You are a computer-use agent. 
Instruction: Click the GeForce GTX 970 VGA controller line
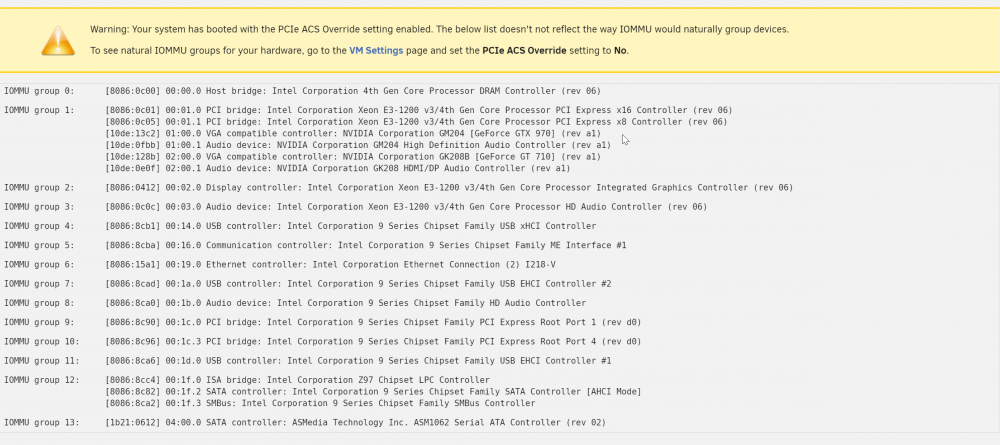353,133
